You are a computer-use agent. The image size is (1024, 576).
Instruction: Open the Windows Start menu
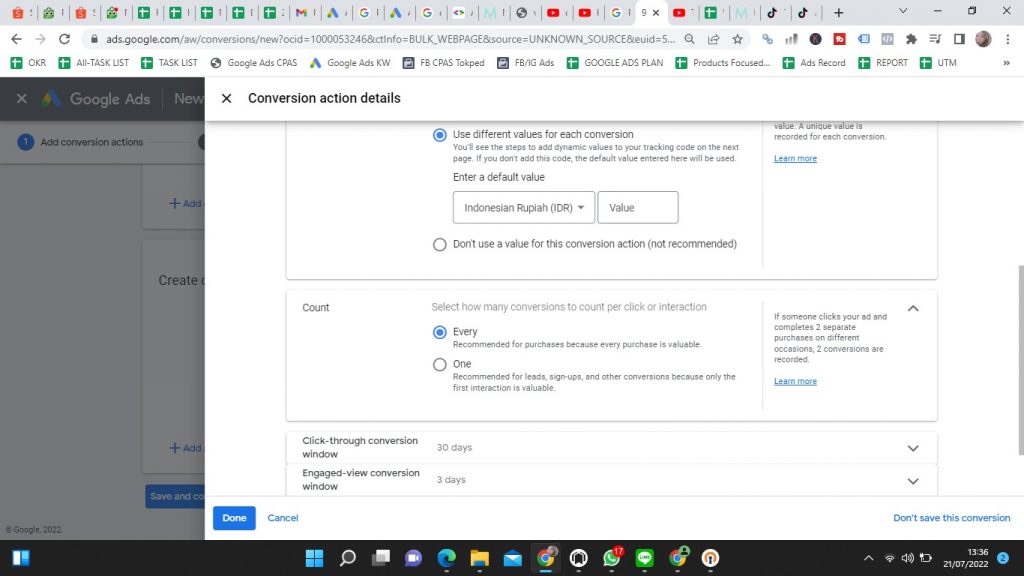coord(20,558)
